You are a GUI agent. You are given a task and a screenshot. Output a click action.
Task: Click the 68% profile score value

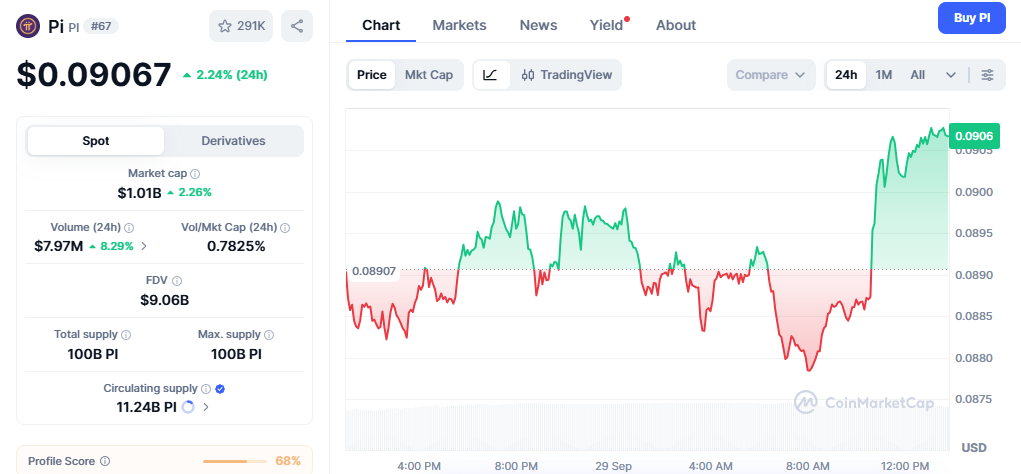coord(288,461)
